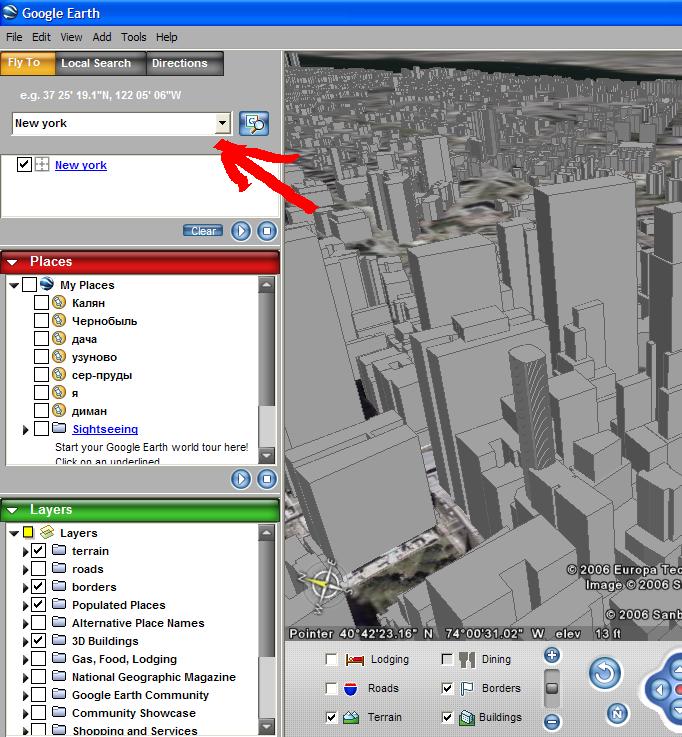Uncheck the Populated Places layer

pyautogui.click(x=39, y=604)
